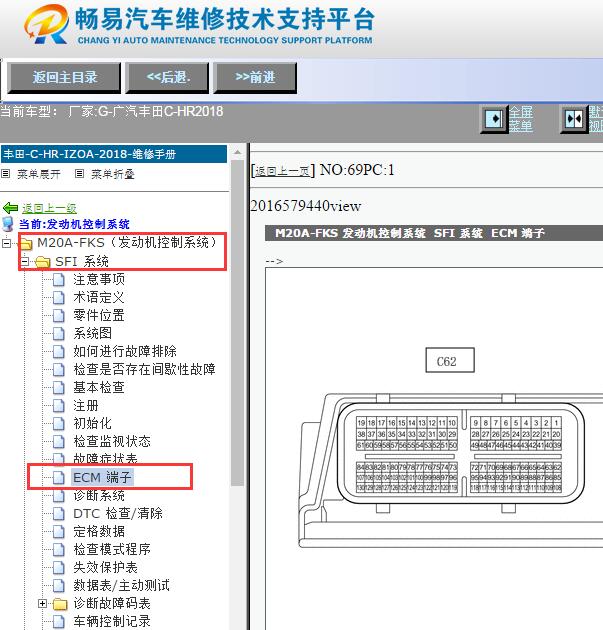Screen dimensions: 603x630
Task: Open the 车辆控制记录 page
Action: tap(112, 621)
